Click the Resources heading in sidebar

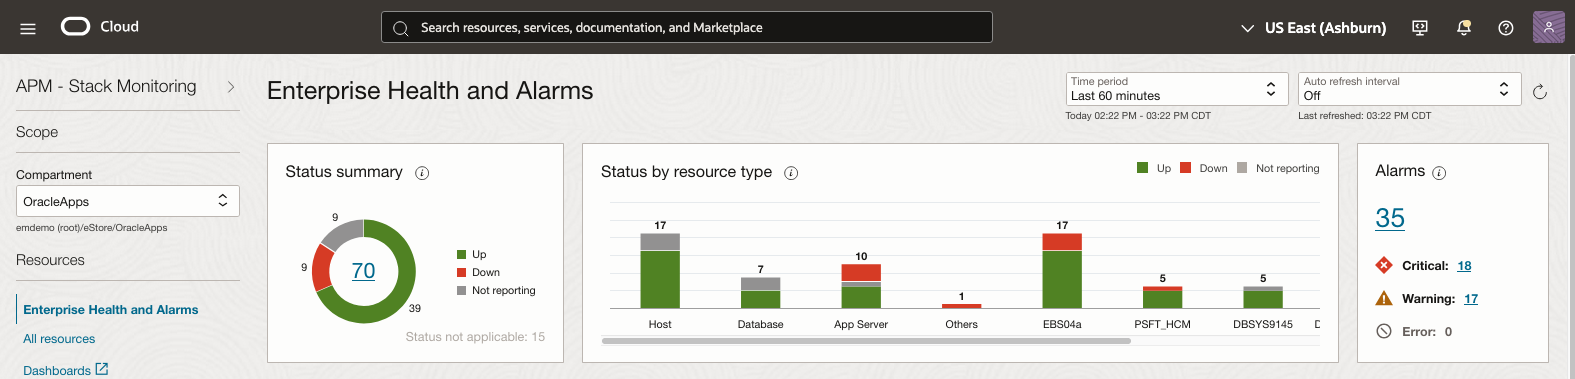coord(50,260)
